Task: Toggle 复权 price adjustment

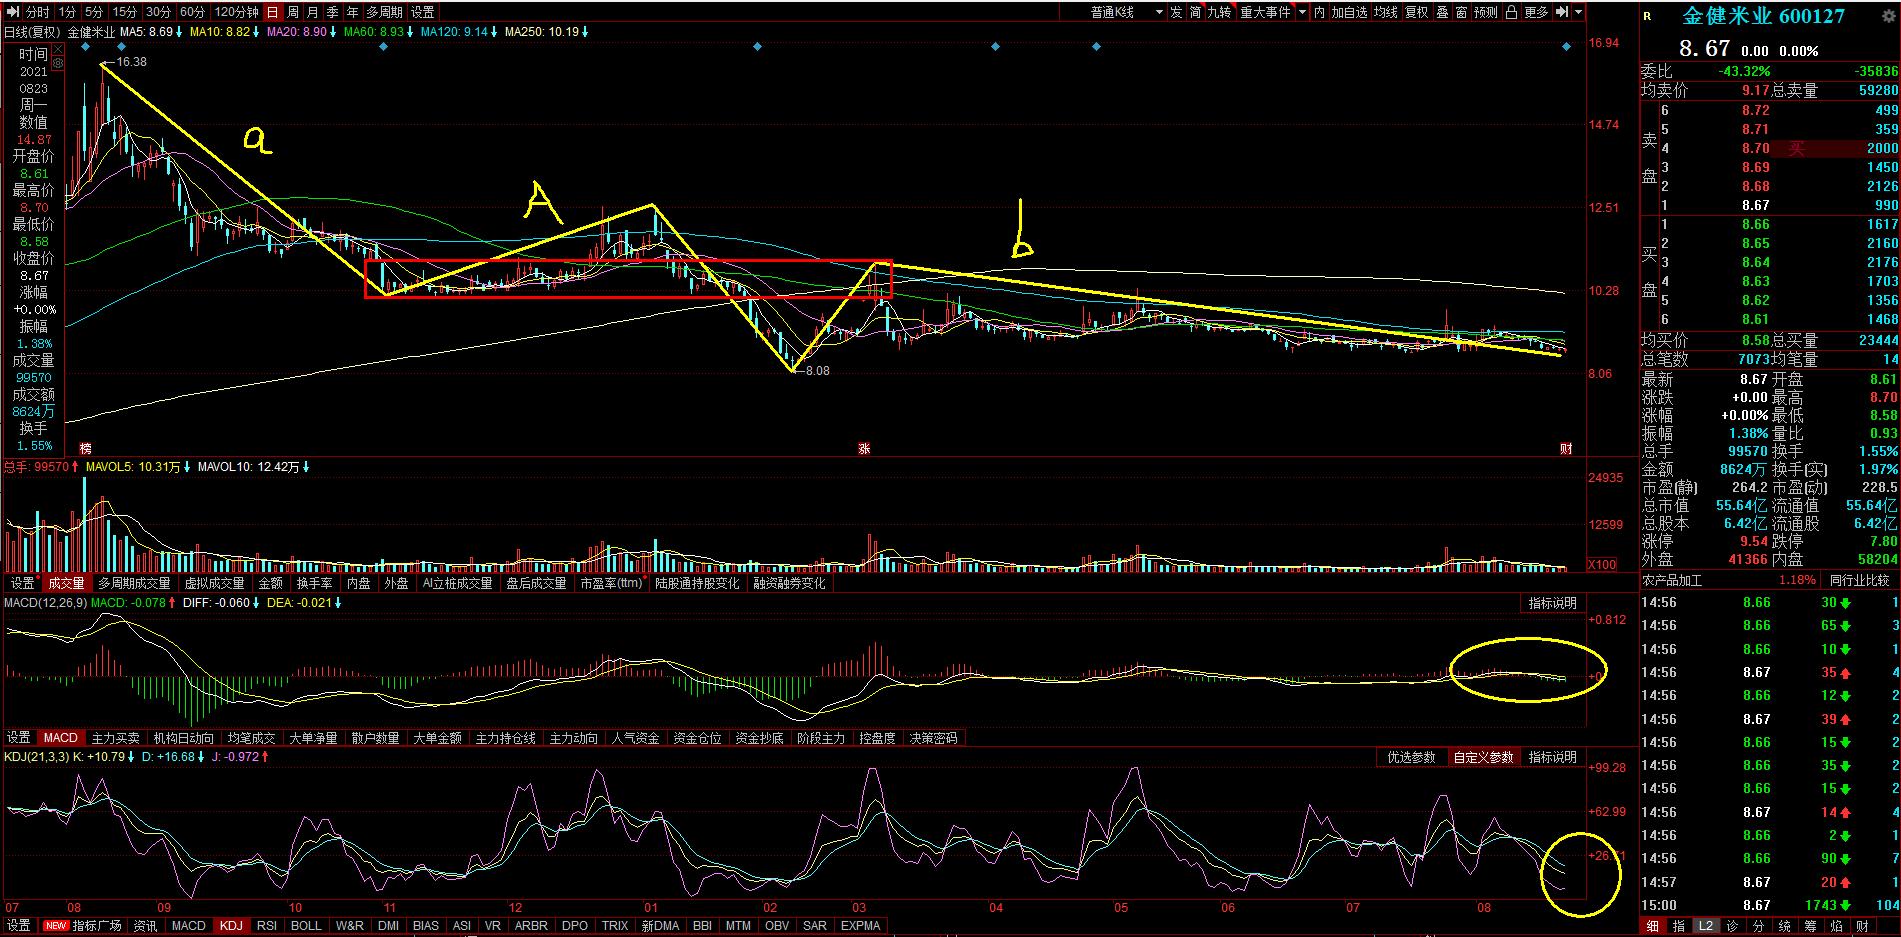Action: 1416,12
